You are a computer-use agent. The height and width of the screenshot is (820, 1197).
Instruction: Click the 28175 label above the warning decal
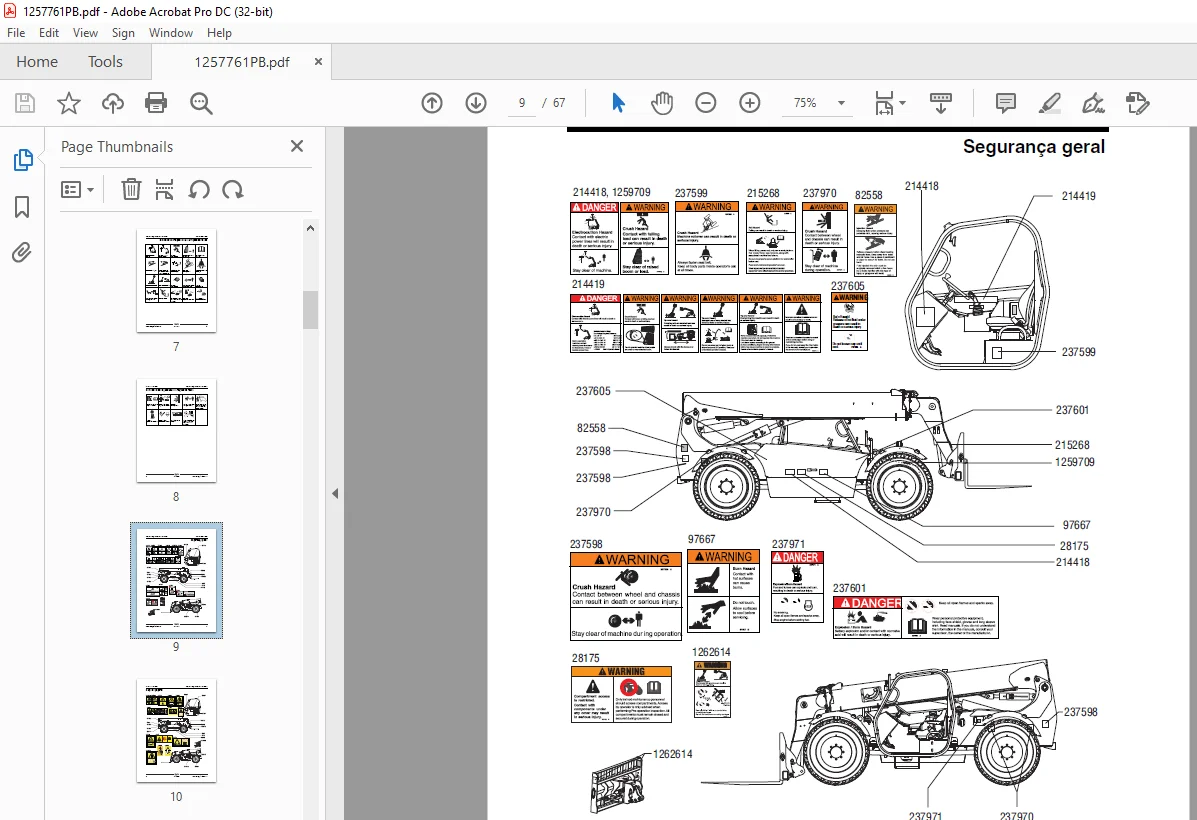[586, 657]
